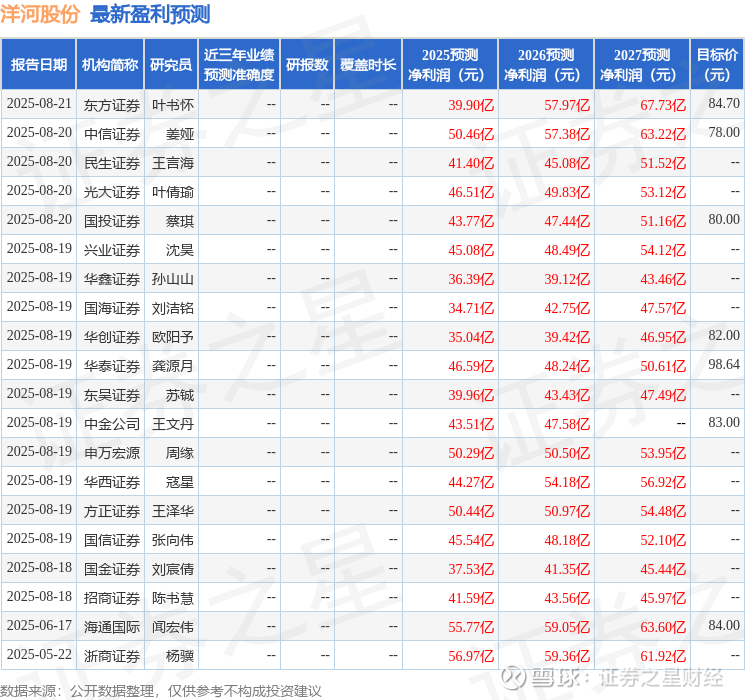Click analyst name 王文丹
Viewport: 745px width, 700px height.
(x=173, y=424)
